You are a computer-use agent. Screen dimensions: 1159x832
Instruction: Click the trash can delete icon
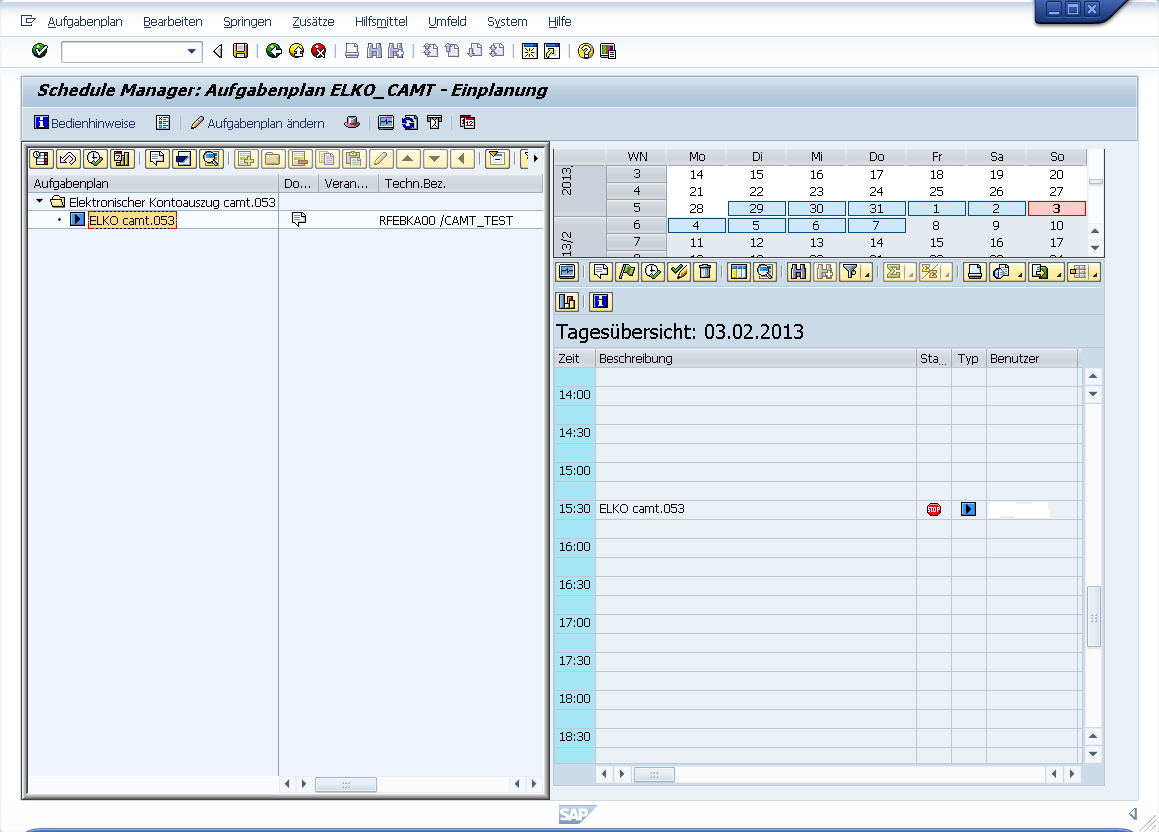pyautogui.click(x=705, y=272)
